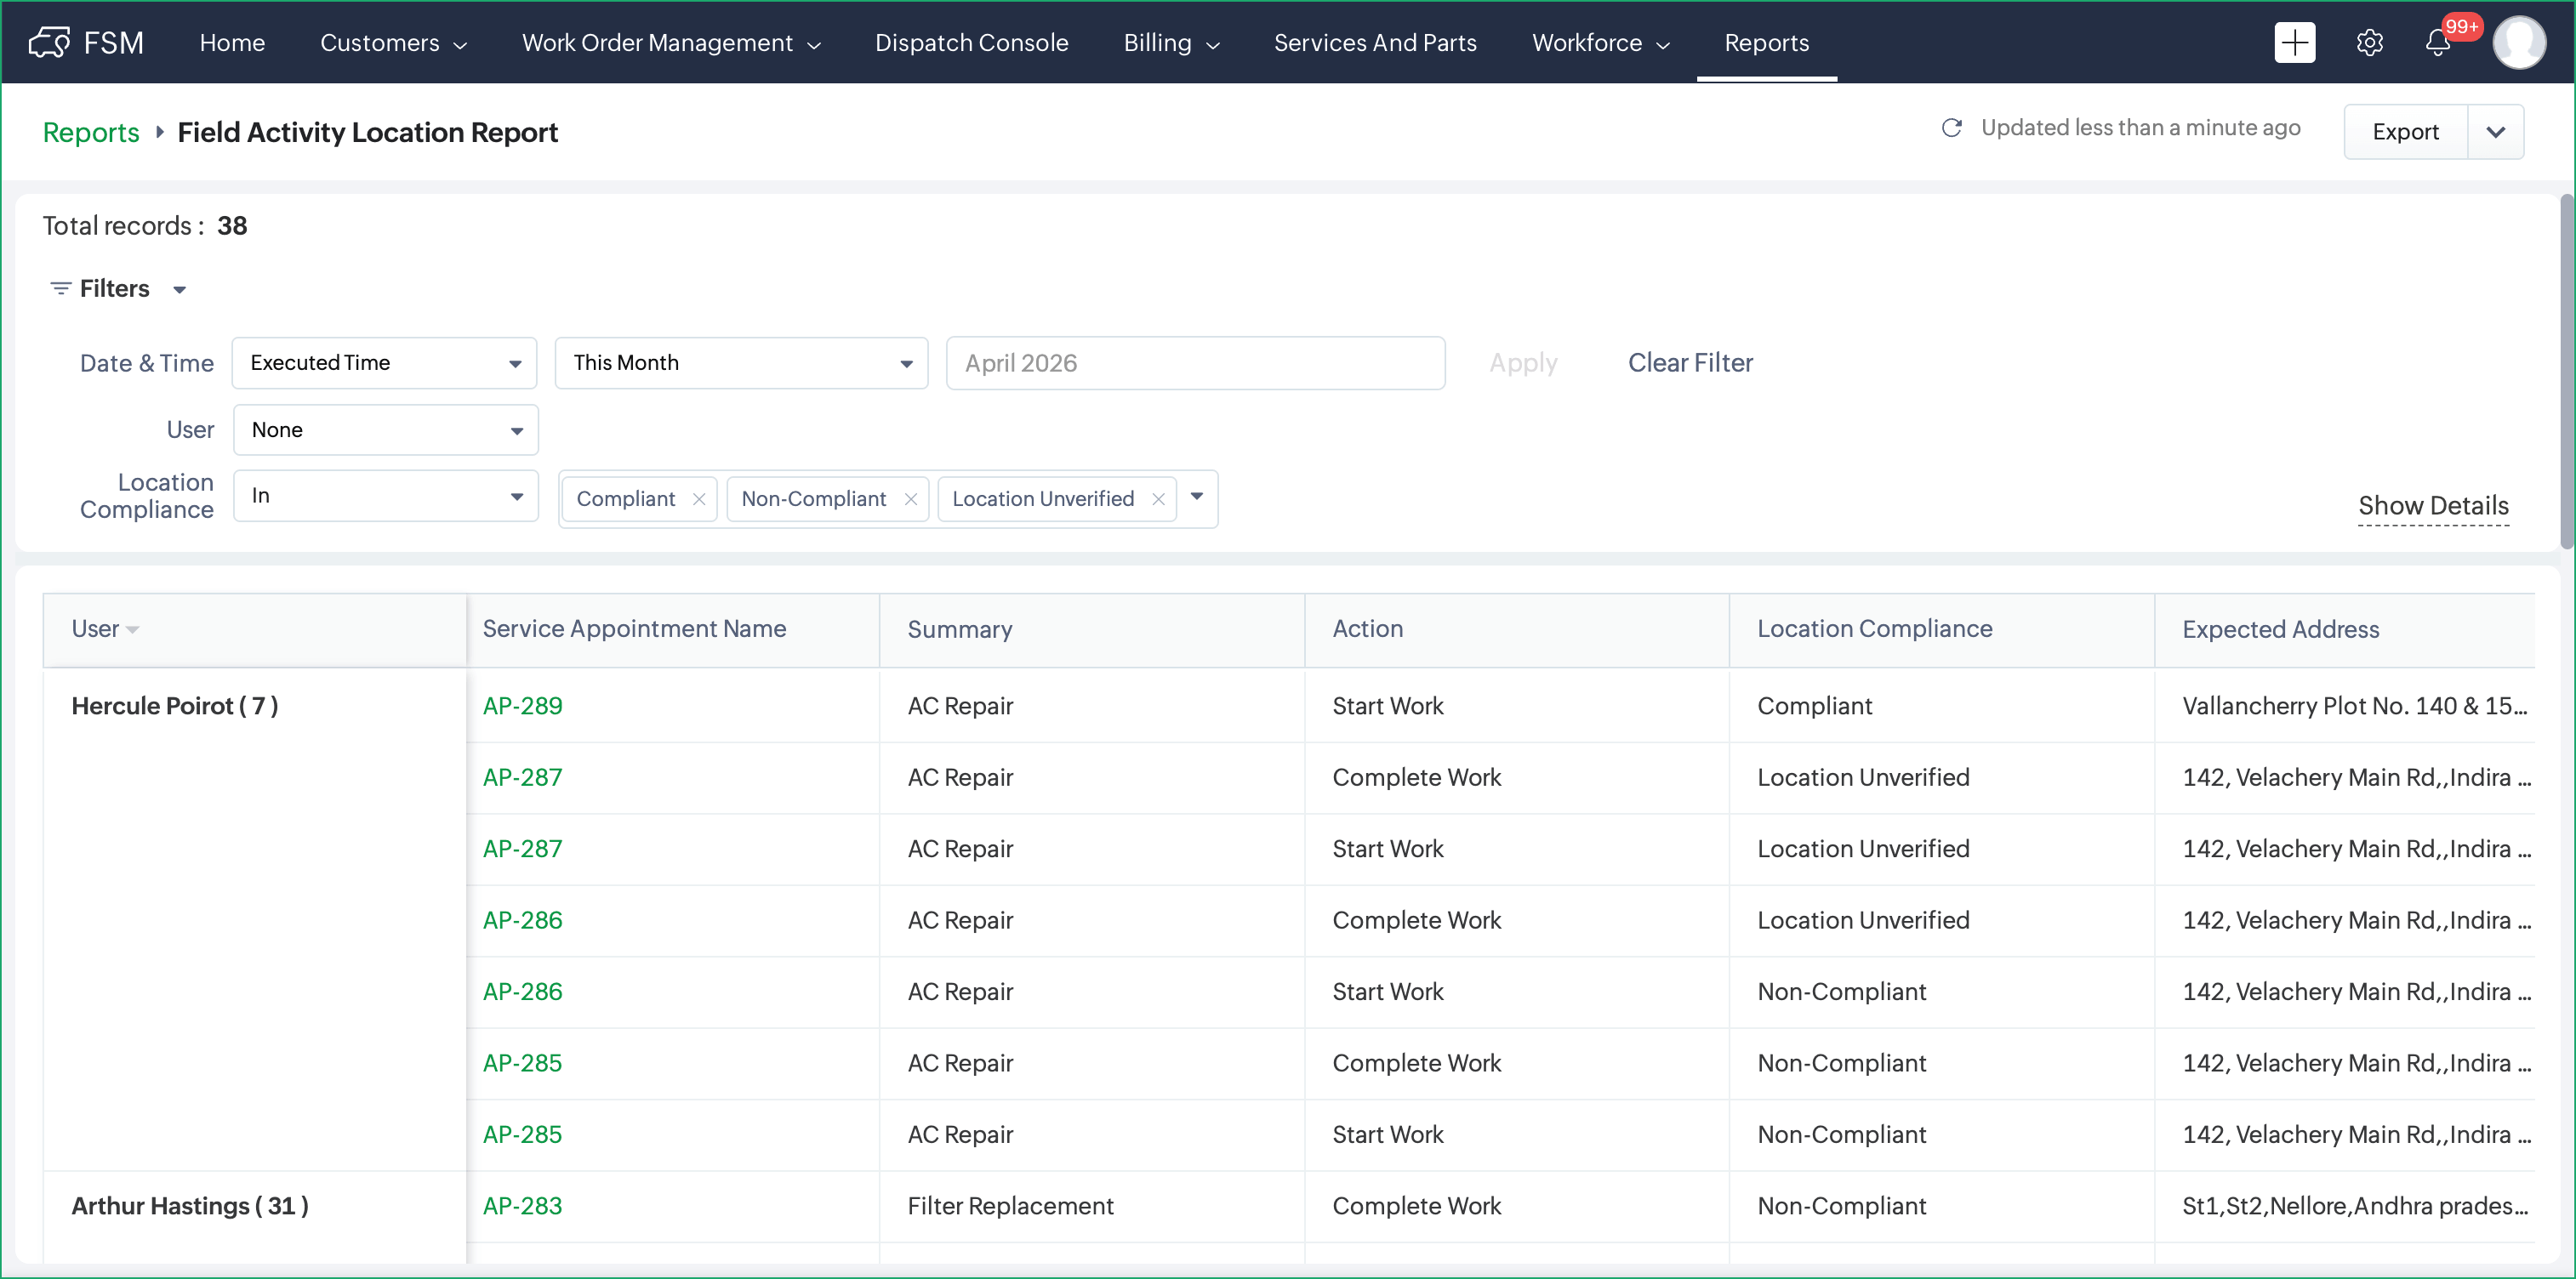
Task: Click the refresh report icon
Action: [x=1951, y=128]
